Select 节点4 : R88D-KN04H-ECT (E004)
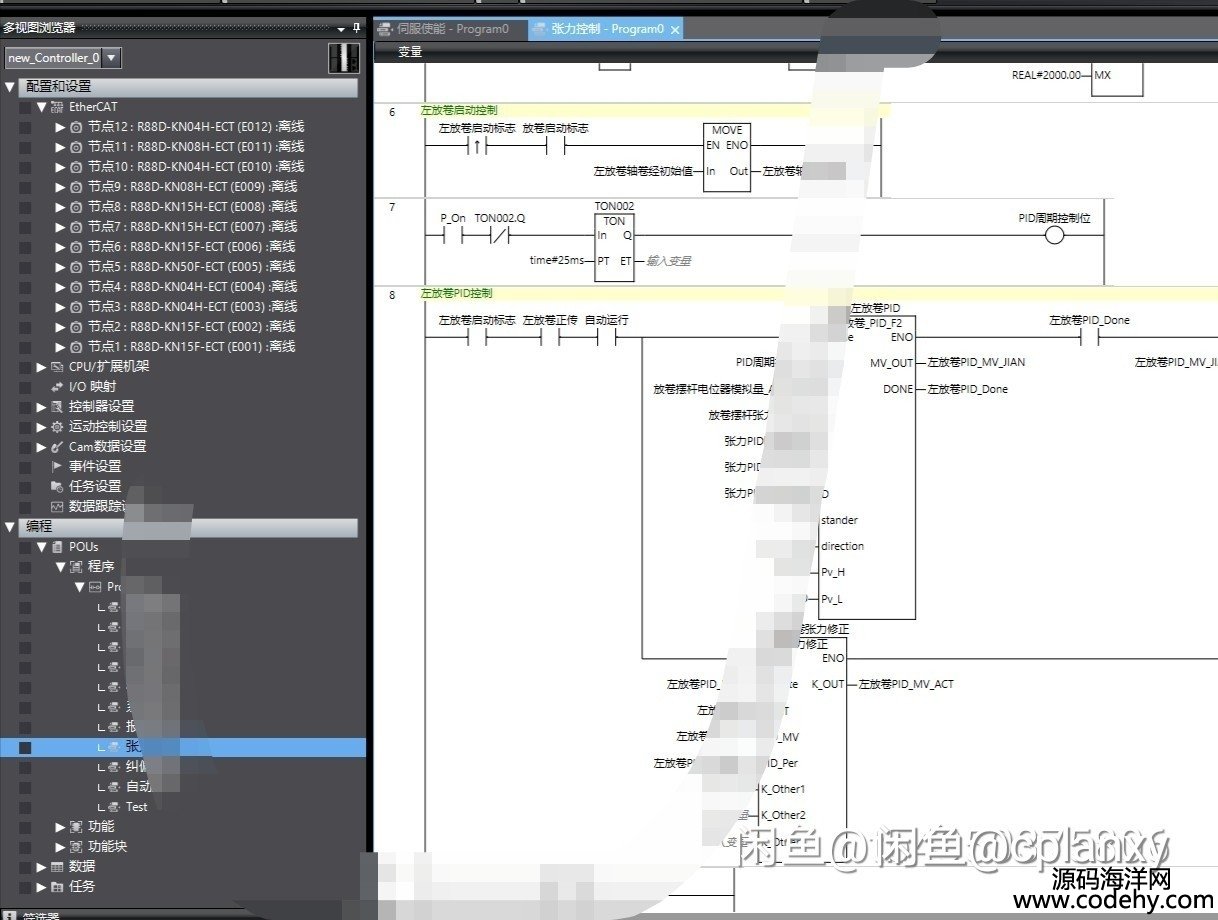This screenshot has height=920, width=1218. (x=191, y=287)
